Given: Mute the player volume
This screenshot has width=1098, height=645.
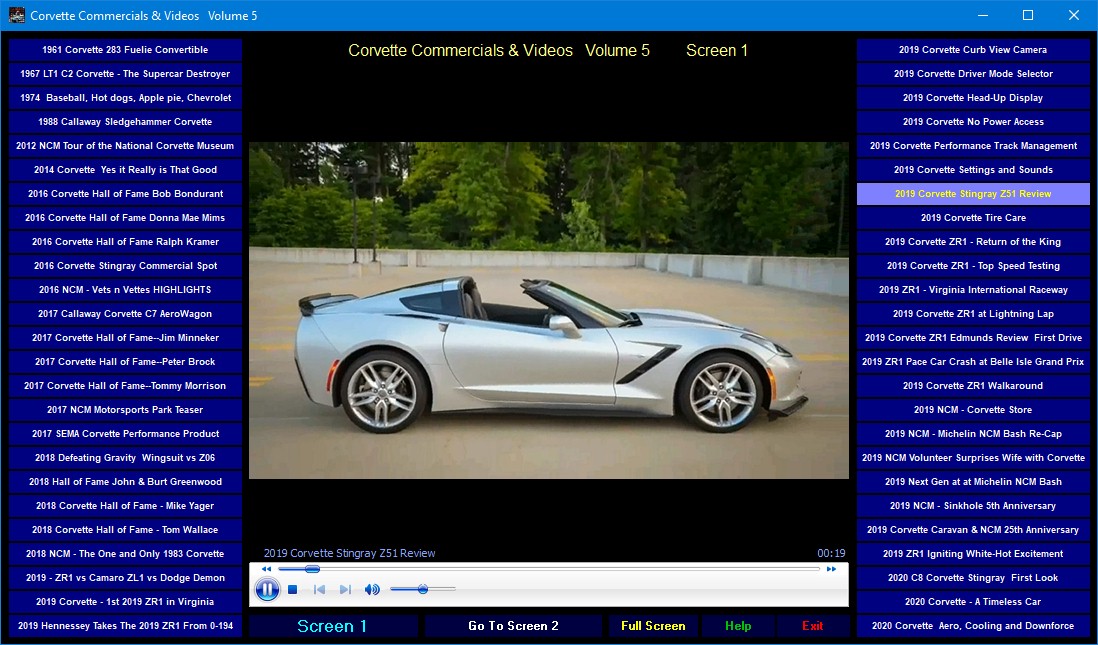Looking at the screenshot, I should [372, 590].
